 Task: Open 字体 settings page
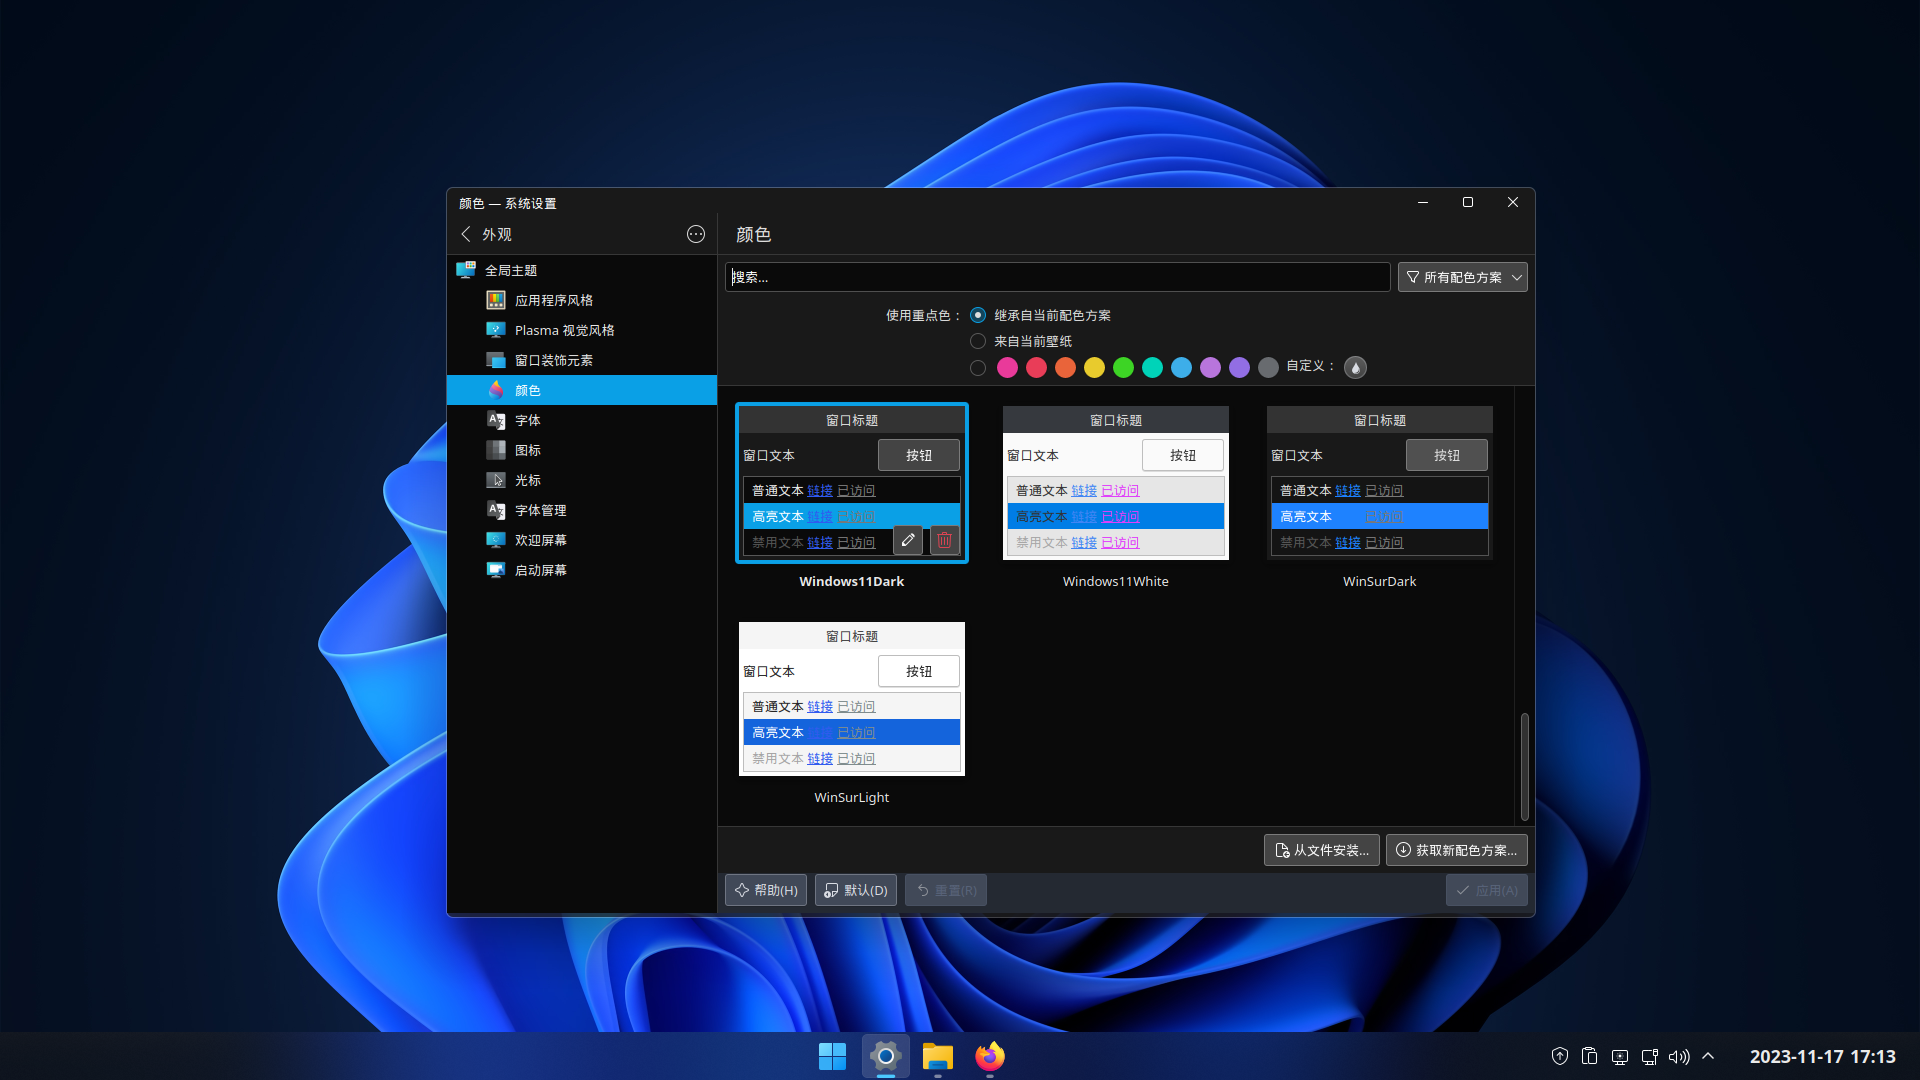582,420
